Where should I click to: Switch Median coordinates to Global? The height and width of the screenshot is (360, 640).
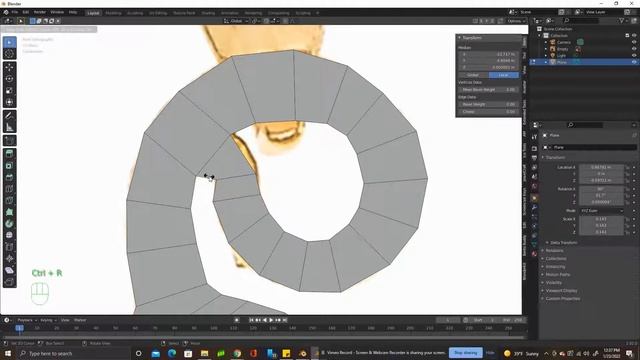tap(473, 75)
